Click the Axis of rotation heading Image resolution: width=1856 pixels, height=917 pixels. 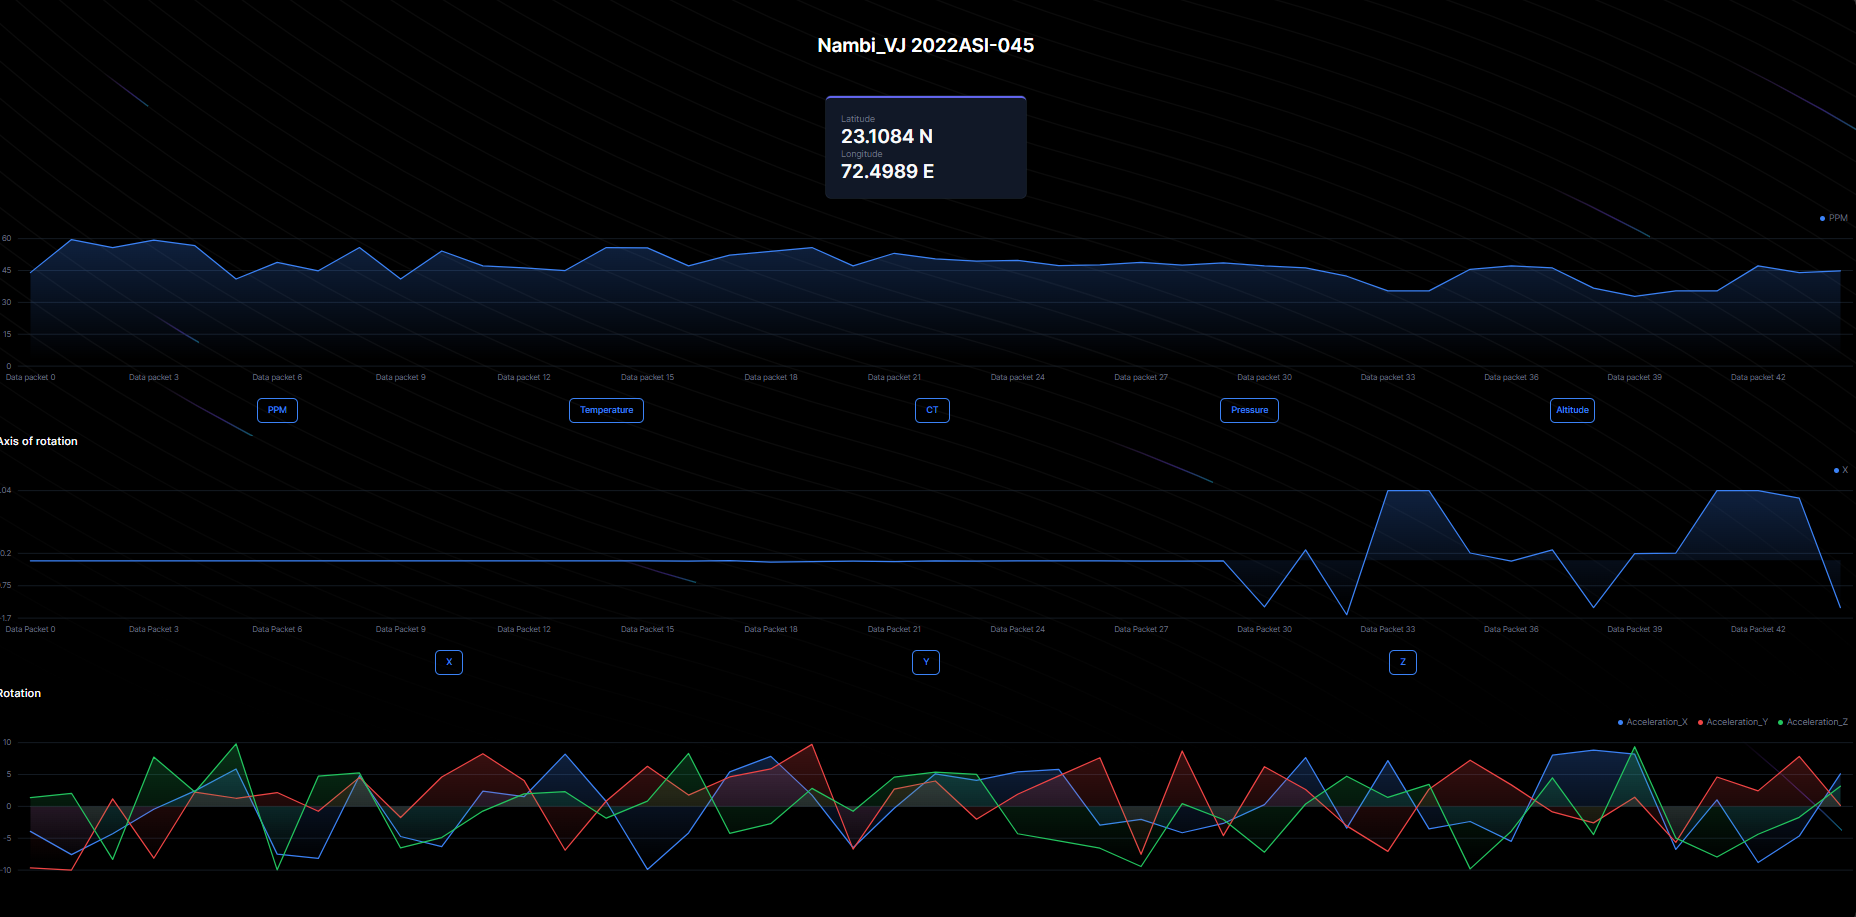click(x=39, y=441)
